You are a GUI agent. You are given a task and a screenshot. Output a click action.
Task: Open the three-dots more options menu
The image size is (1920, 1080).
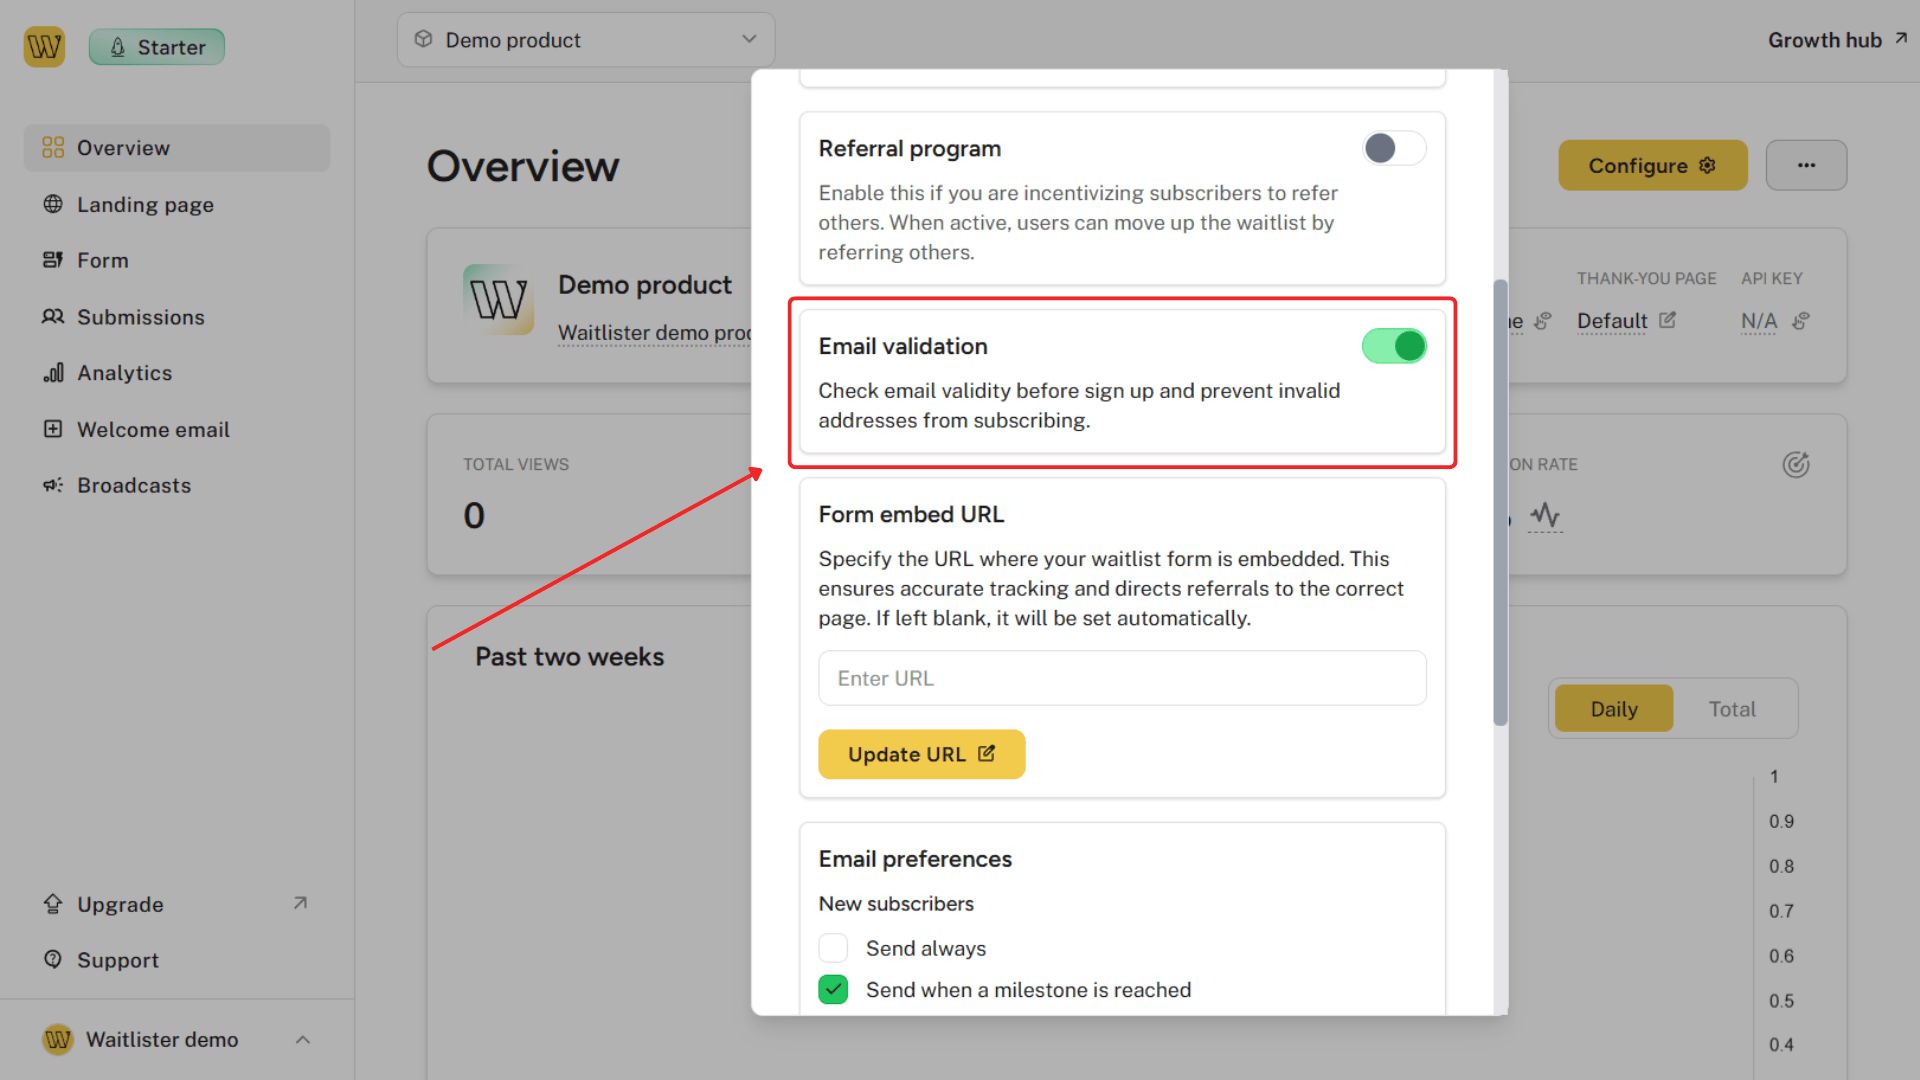click(1806, 165)
